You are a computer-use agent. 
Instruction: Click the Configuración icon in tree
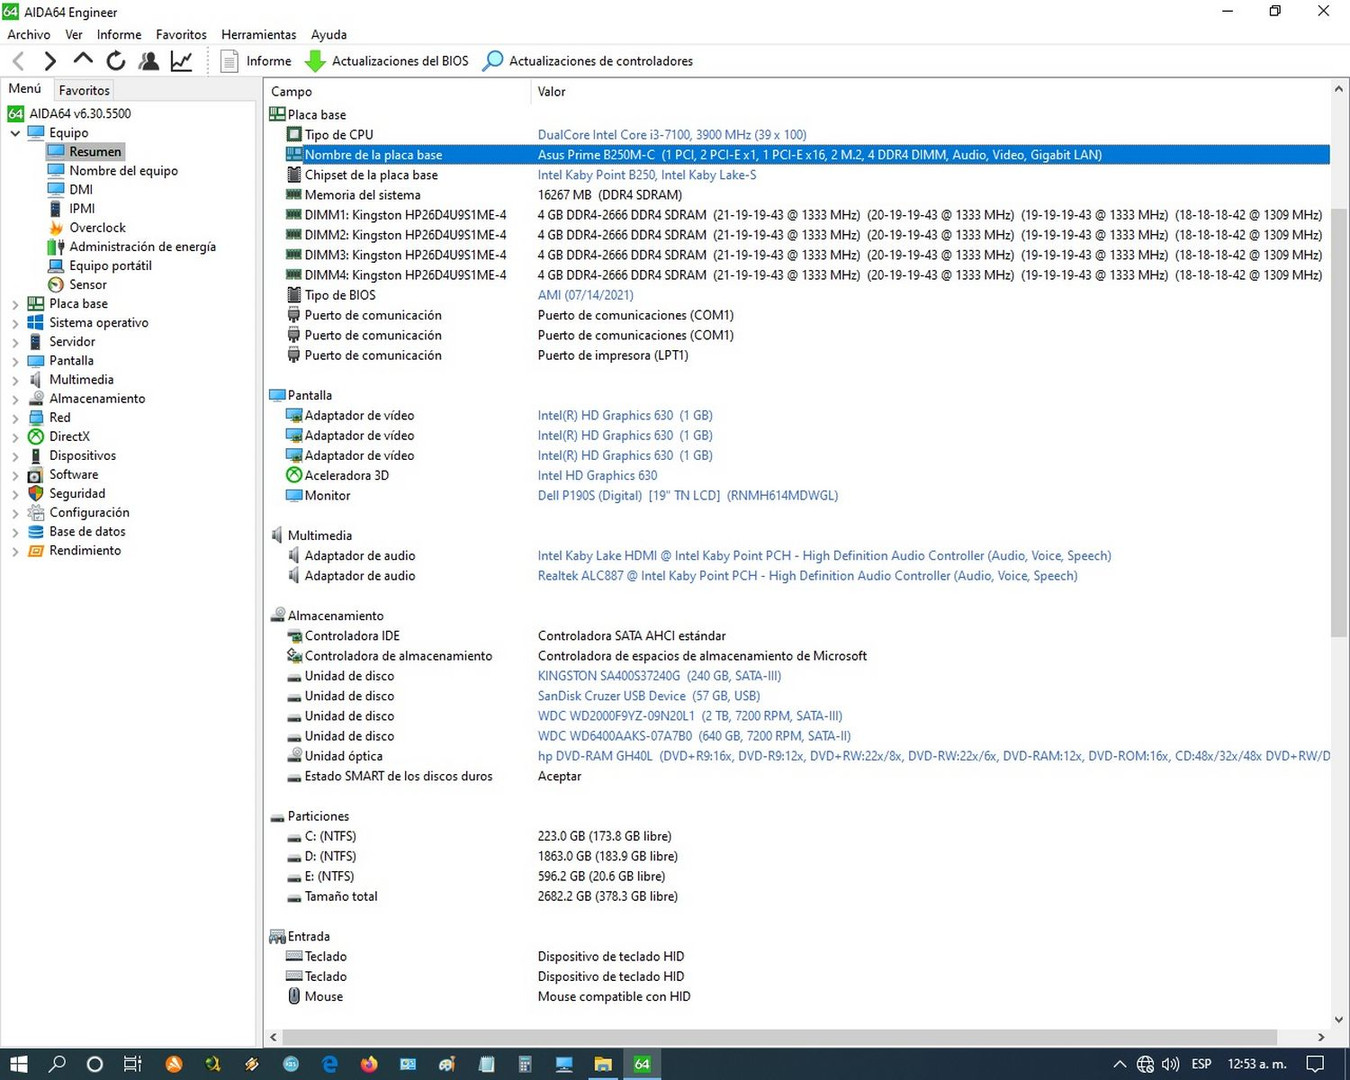coord(36,513)
